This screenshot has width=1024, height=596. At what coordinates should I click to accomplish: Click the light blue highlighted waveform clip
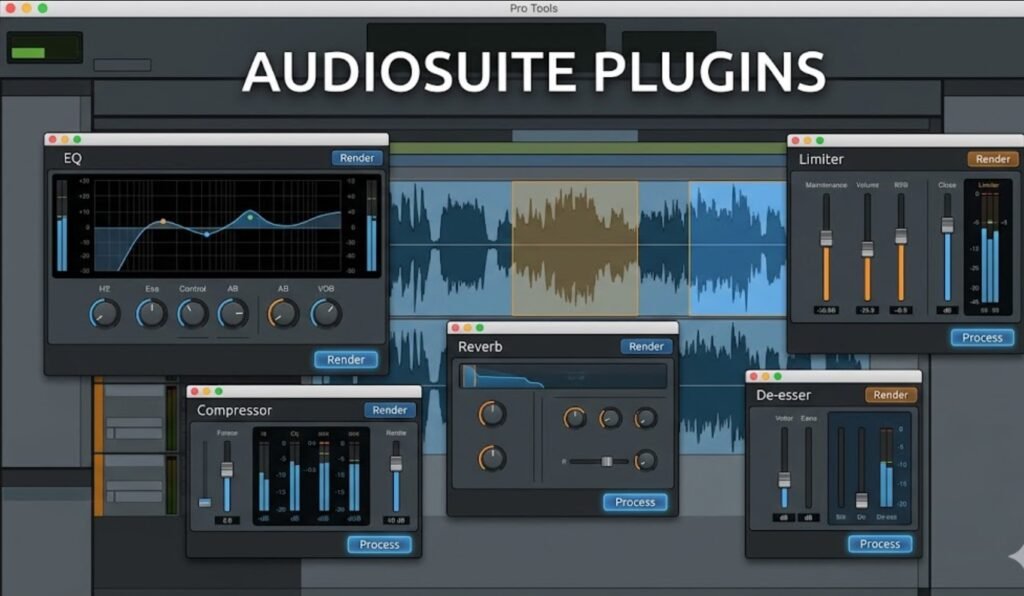[737, 248]
